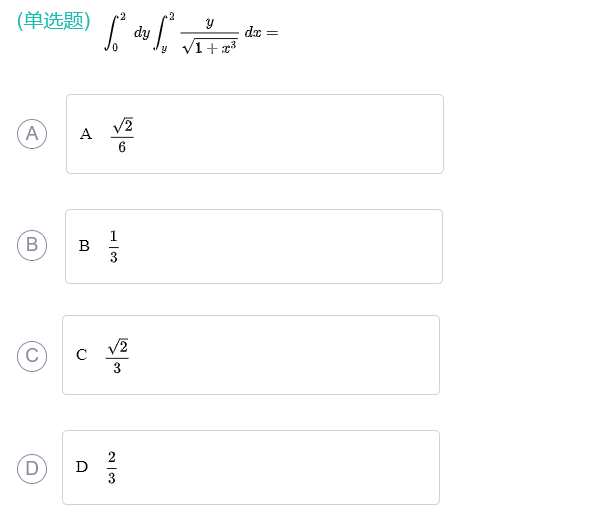Click the teal 单选题 question type label
This screenshot has width=590, height=523.
[54, 20]
